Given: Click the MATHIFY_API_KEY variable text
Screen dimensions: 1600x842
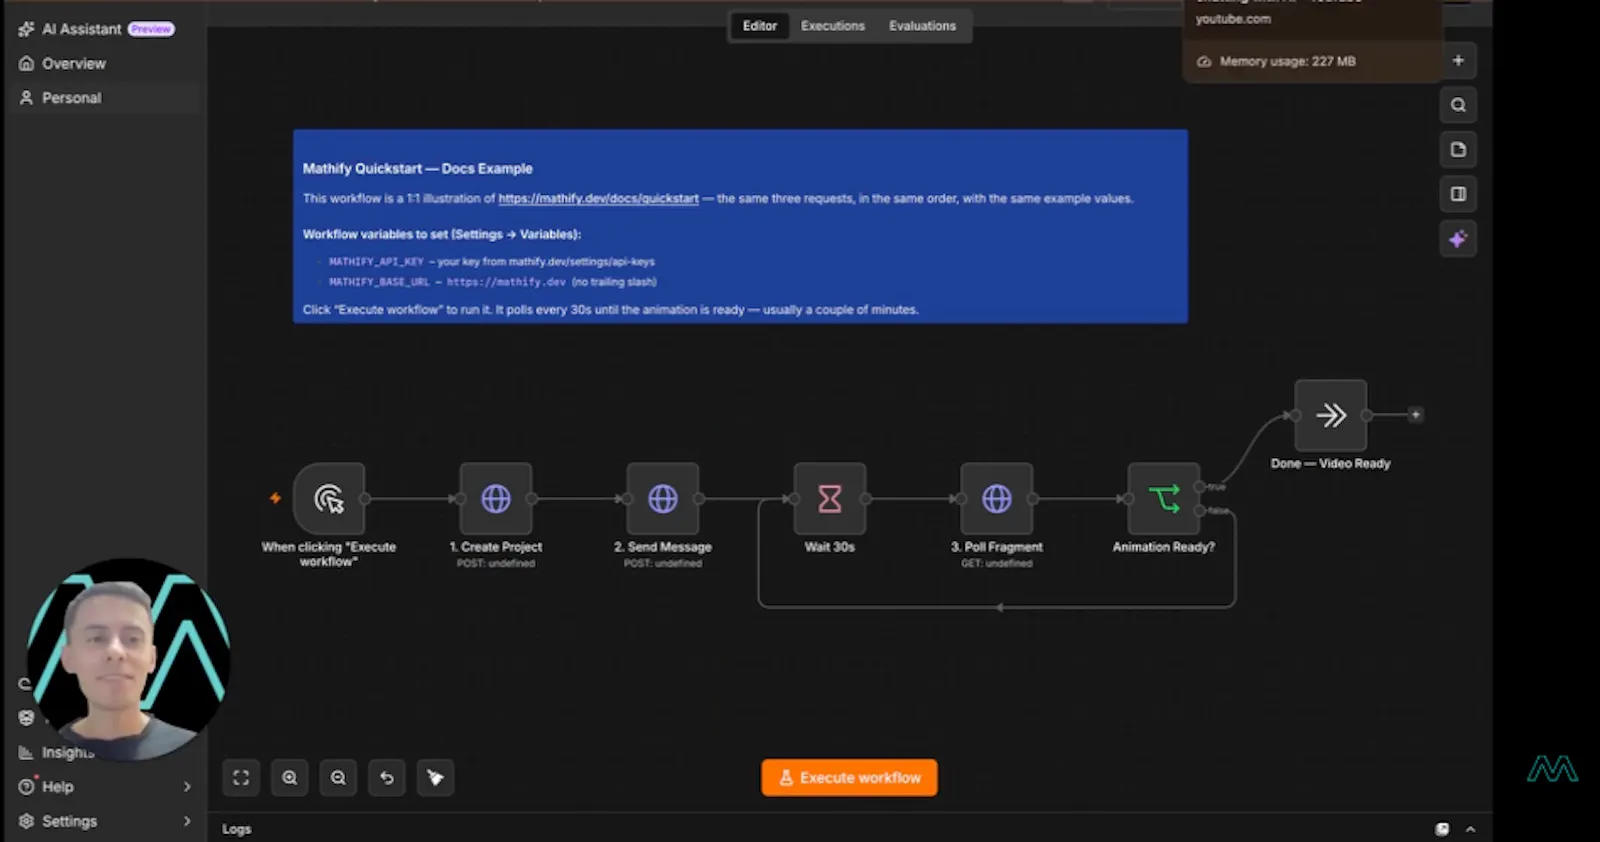Looking at the screenshot, I should click(376, 262).
